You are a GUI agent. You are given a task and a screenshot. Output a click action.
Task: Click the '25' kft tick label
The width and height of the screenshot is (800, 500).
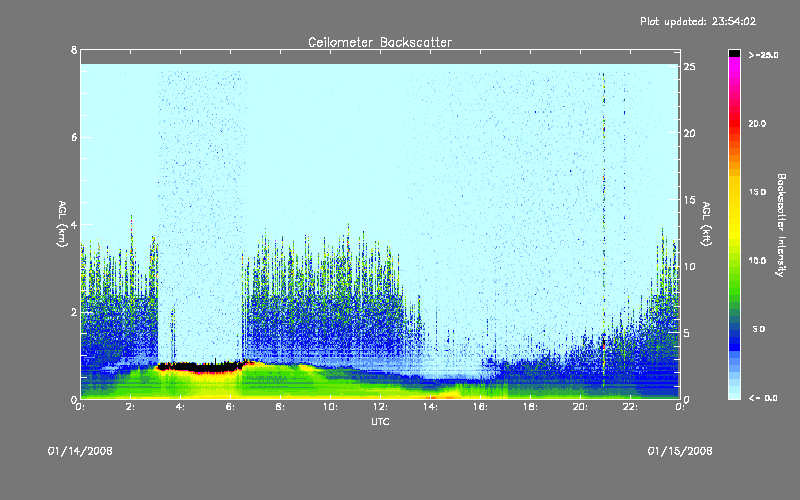[x=689, y=67]
